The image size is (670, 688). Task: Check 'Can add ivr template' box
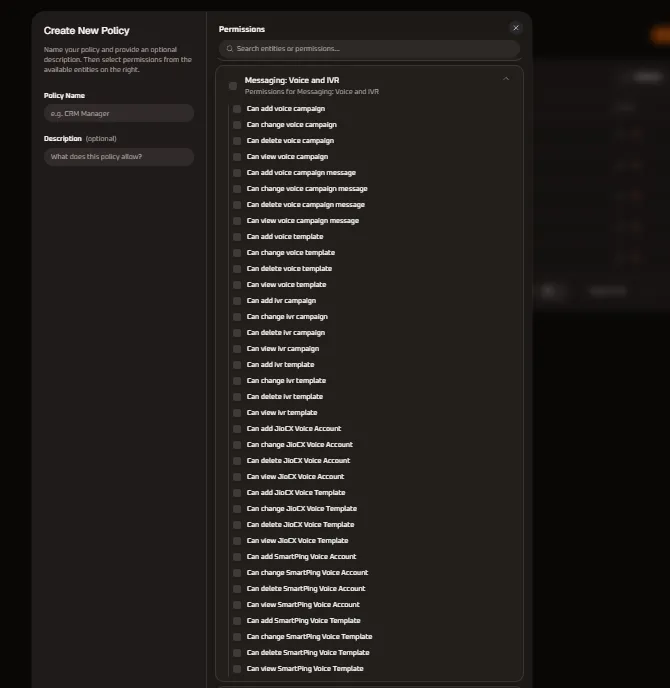(x=237, y=365)
